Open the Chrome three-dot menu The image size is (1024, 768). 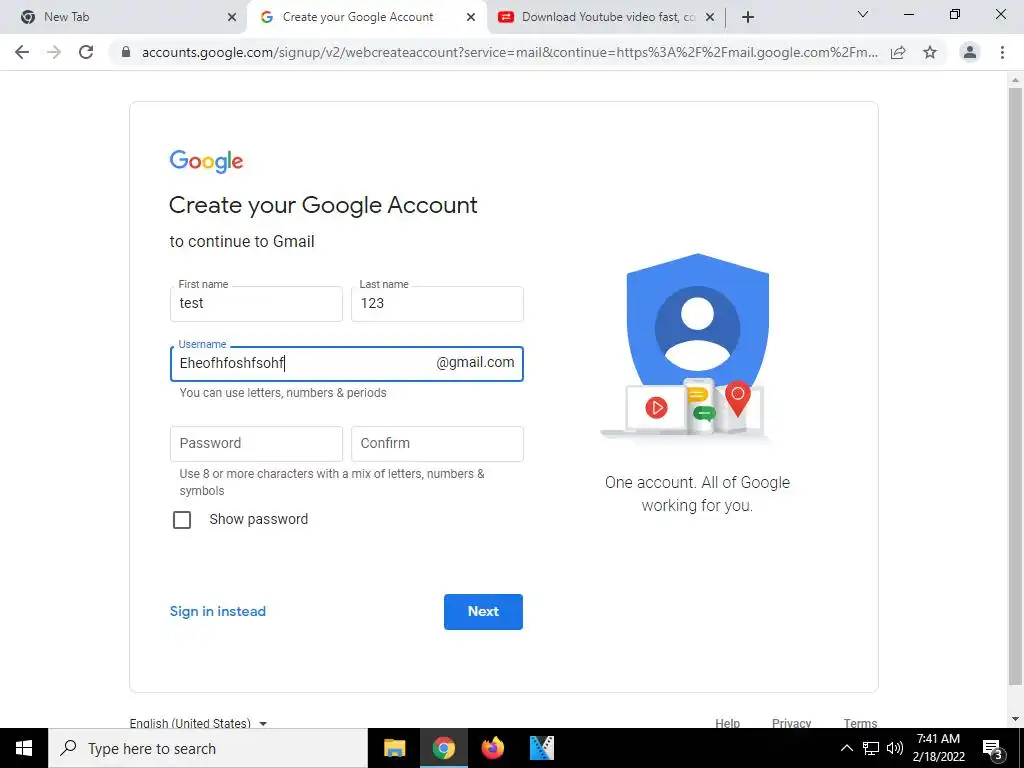pos(1002,52)
